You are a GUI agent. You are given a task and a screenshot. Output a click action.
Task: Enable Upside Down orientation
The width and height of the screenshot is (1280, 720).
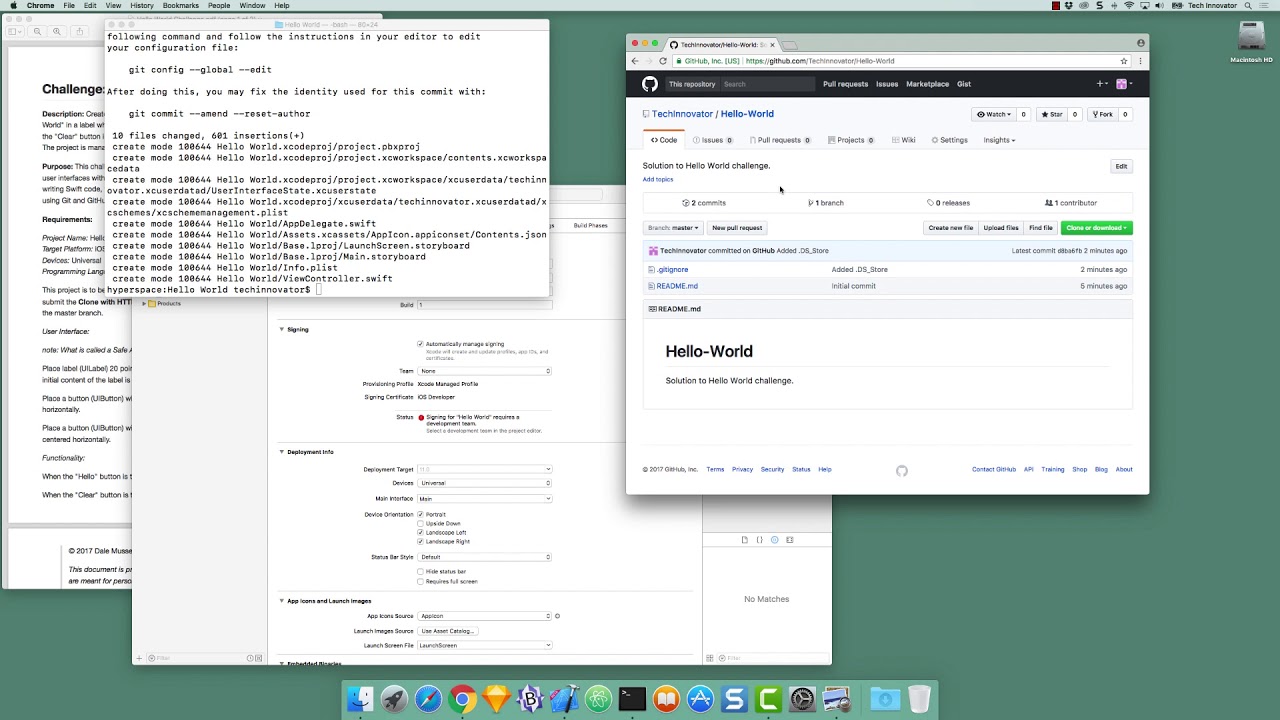(x=420, y=523)
